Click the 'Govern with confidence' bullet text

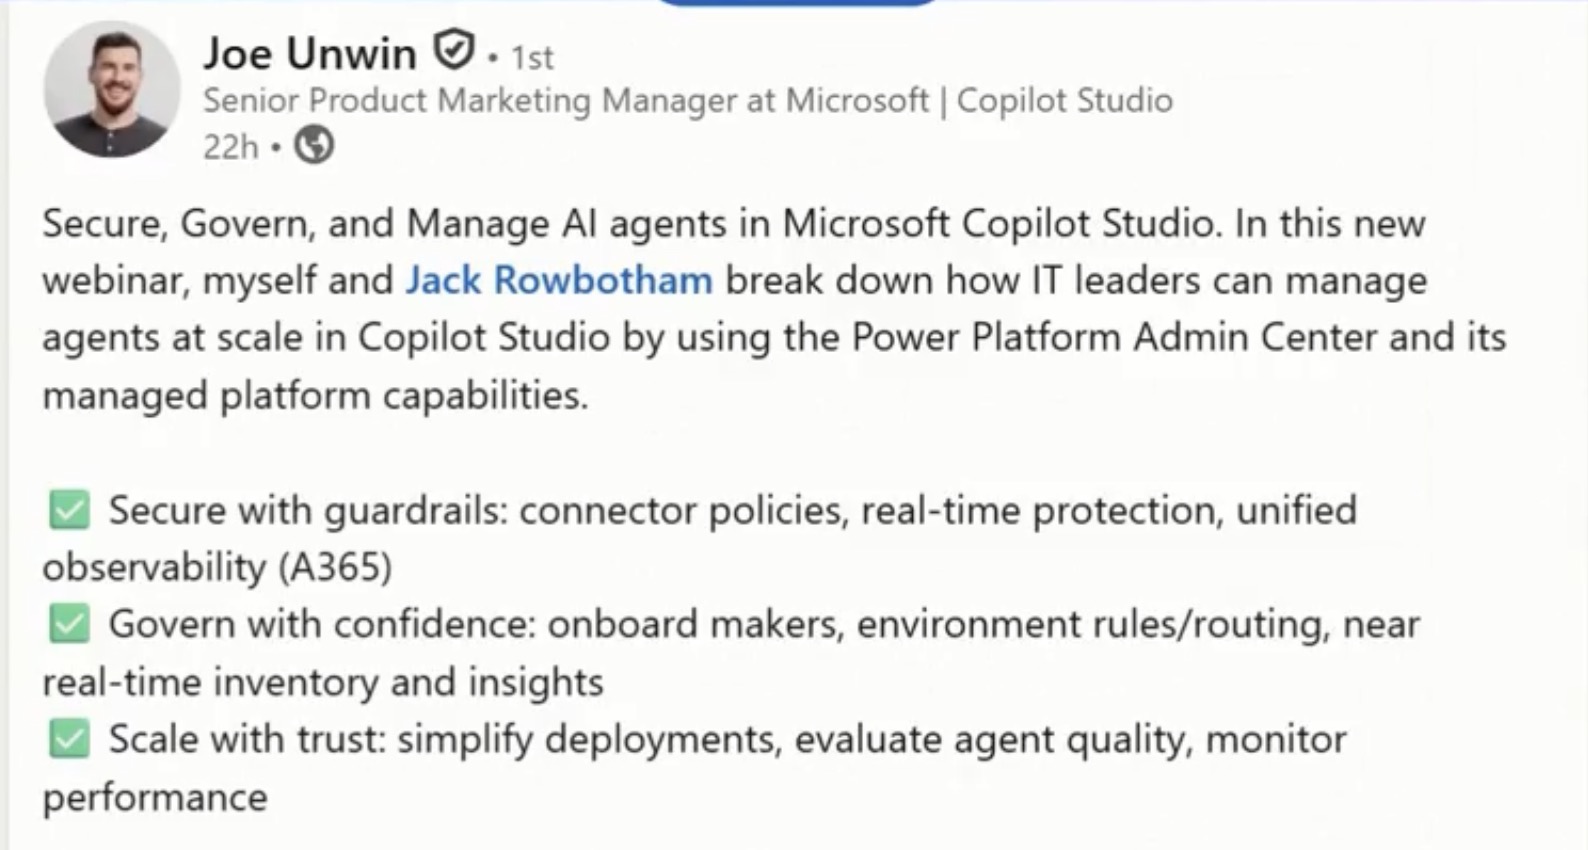(320, 624)
